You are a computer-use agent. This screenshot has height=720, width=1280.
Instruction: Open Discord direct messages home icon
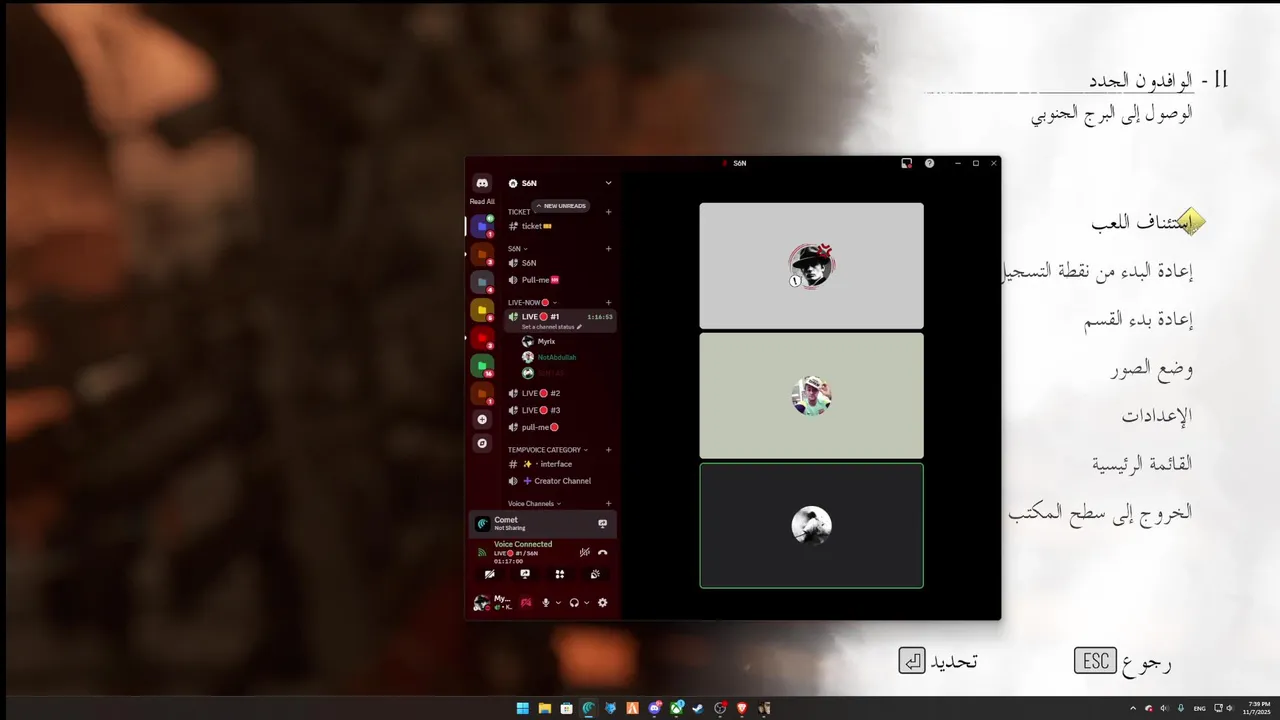(482, 183)
